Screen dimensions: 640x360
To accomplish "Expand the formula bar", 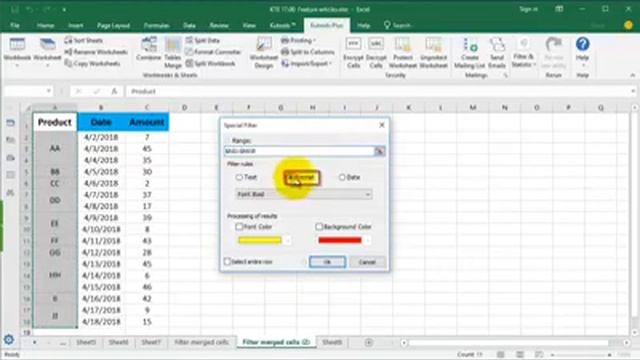I will coord(633,91).
